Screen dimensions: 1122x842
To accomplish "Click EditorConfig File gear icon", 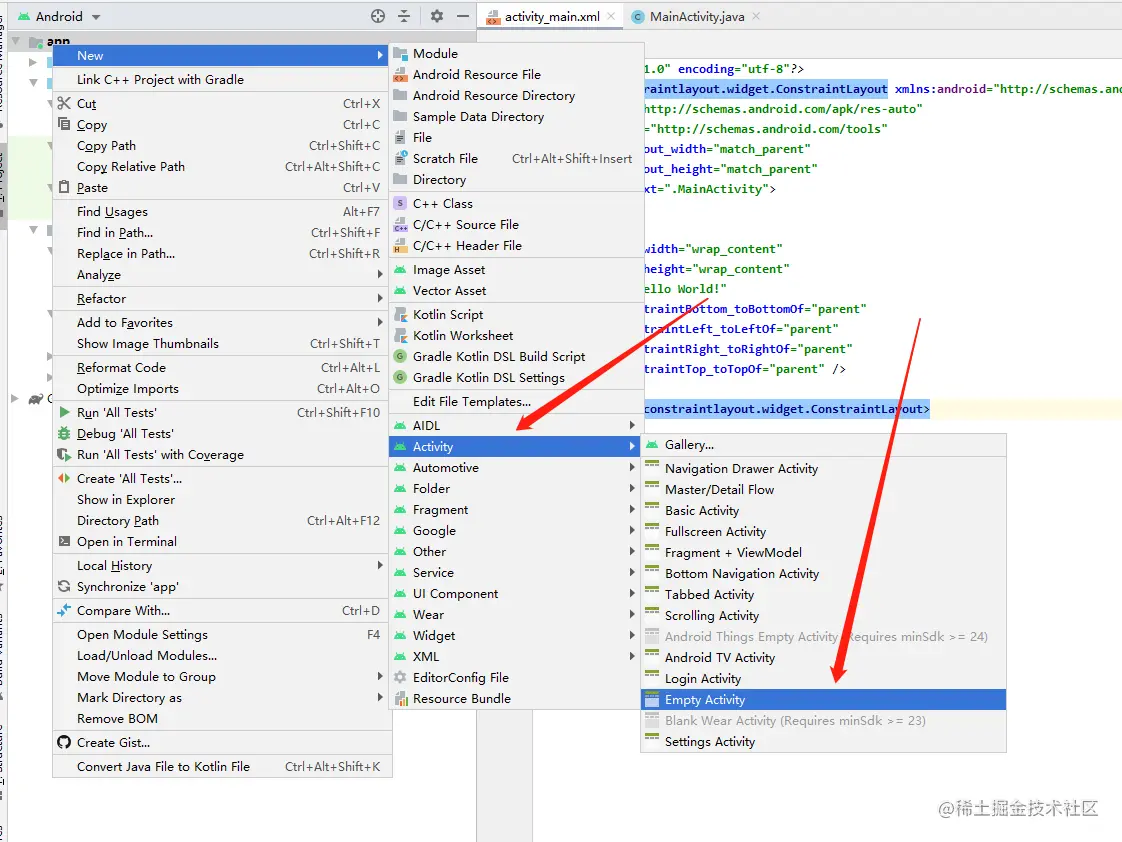I will [401, 677].
